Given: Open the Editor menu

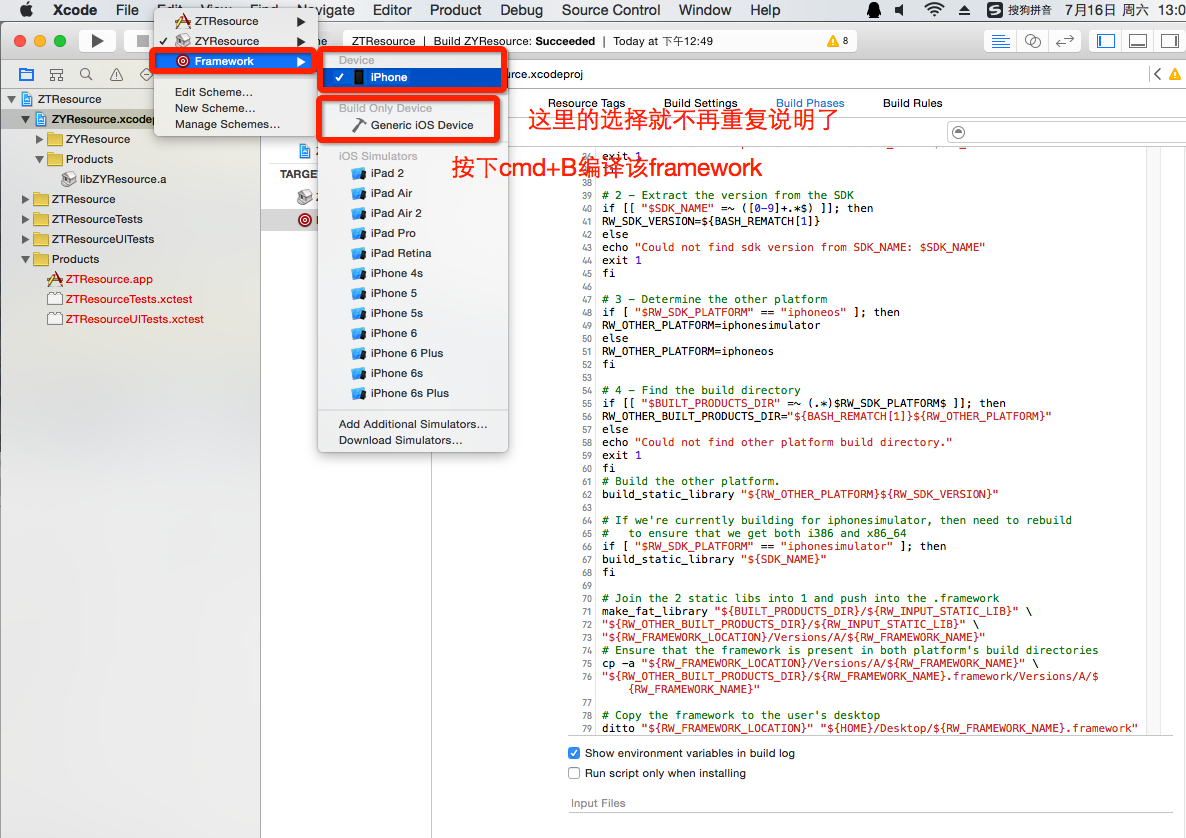Looking at the screenshot, I should [x=392, y=10].
